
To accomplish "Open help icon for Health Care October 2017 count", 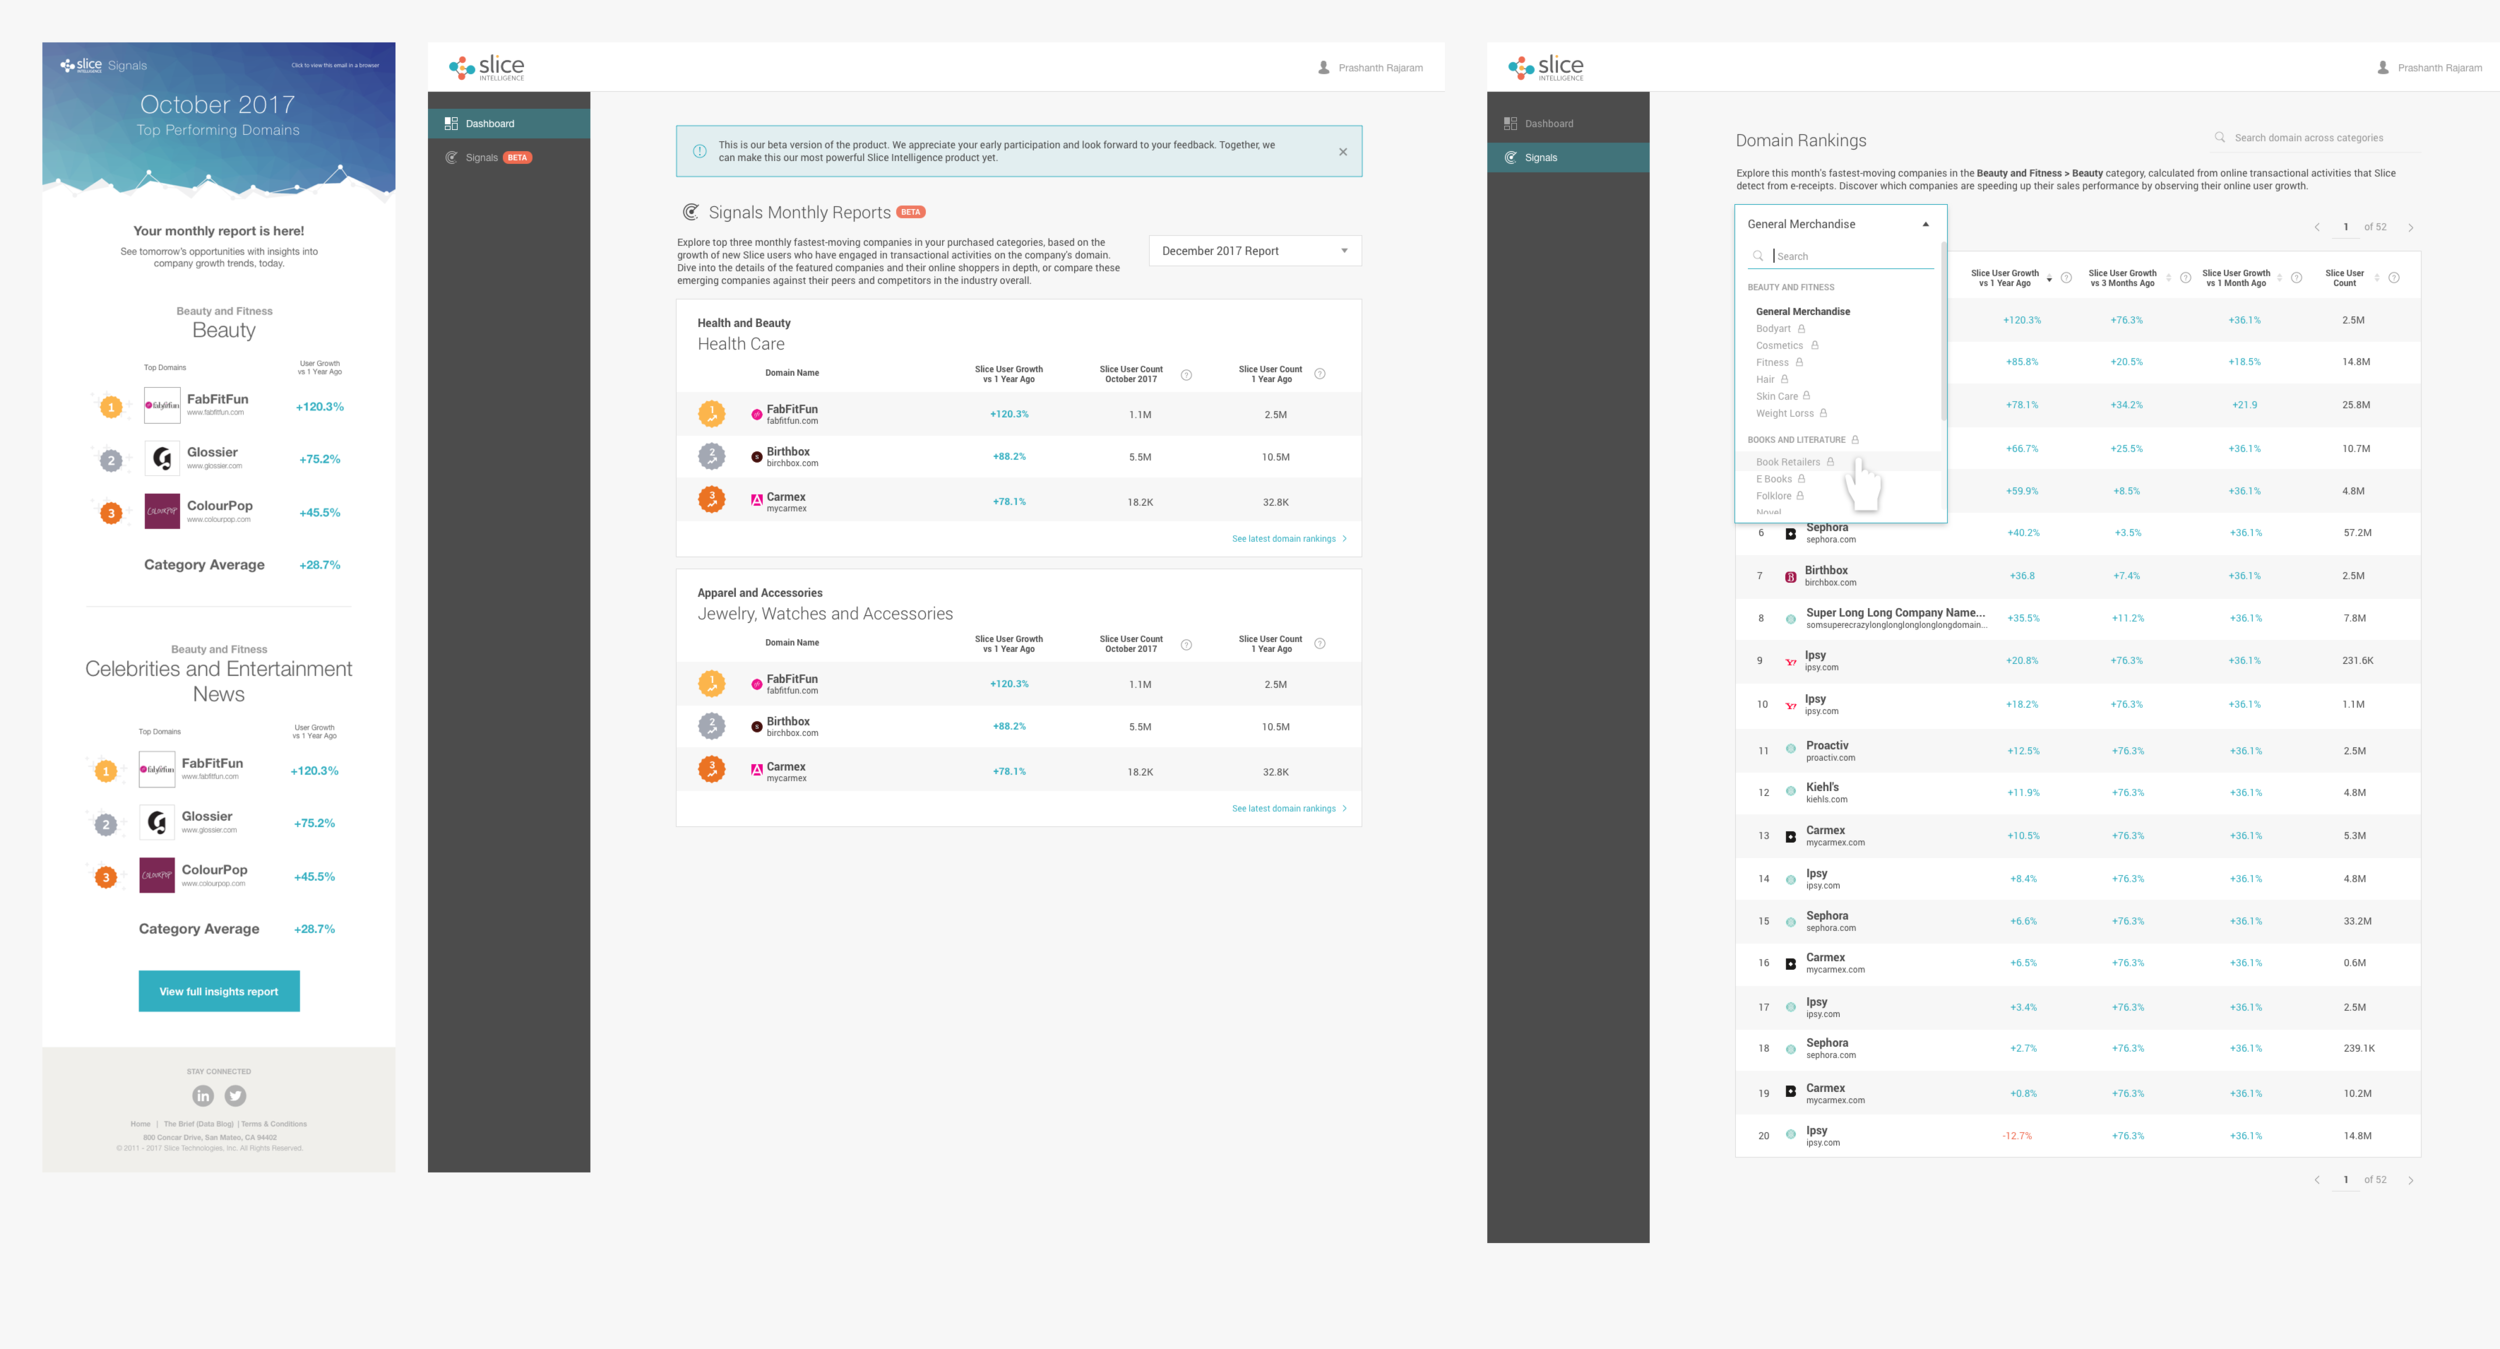I will [1186, 375].
